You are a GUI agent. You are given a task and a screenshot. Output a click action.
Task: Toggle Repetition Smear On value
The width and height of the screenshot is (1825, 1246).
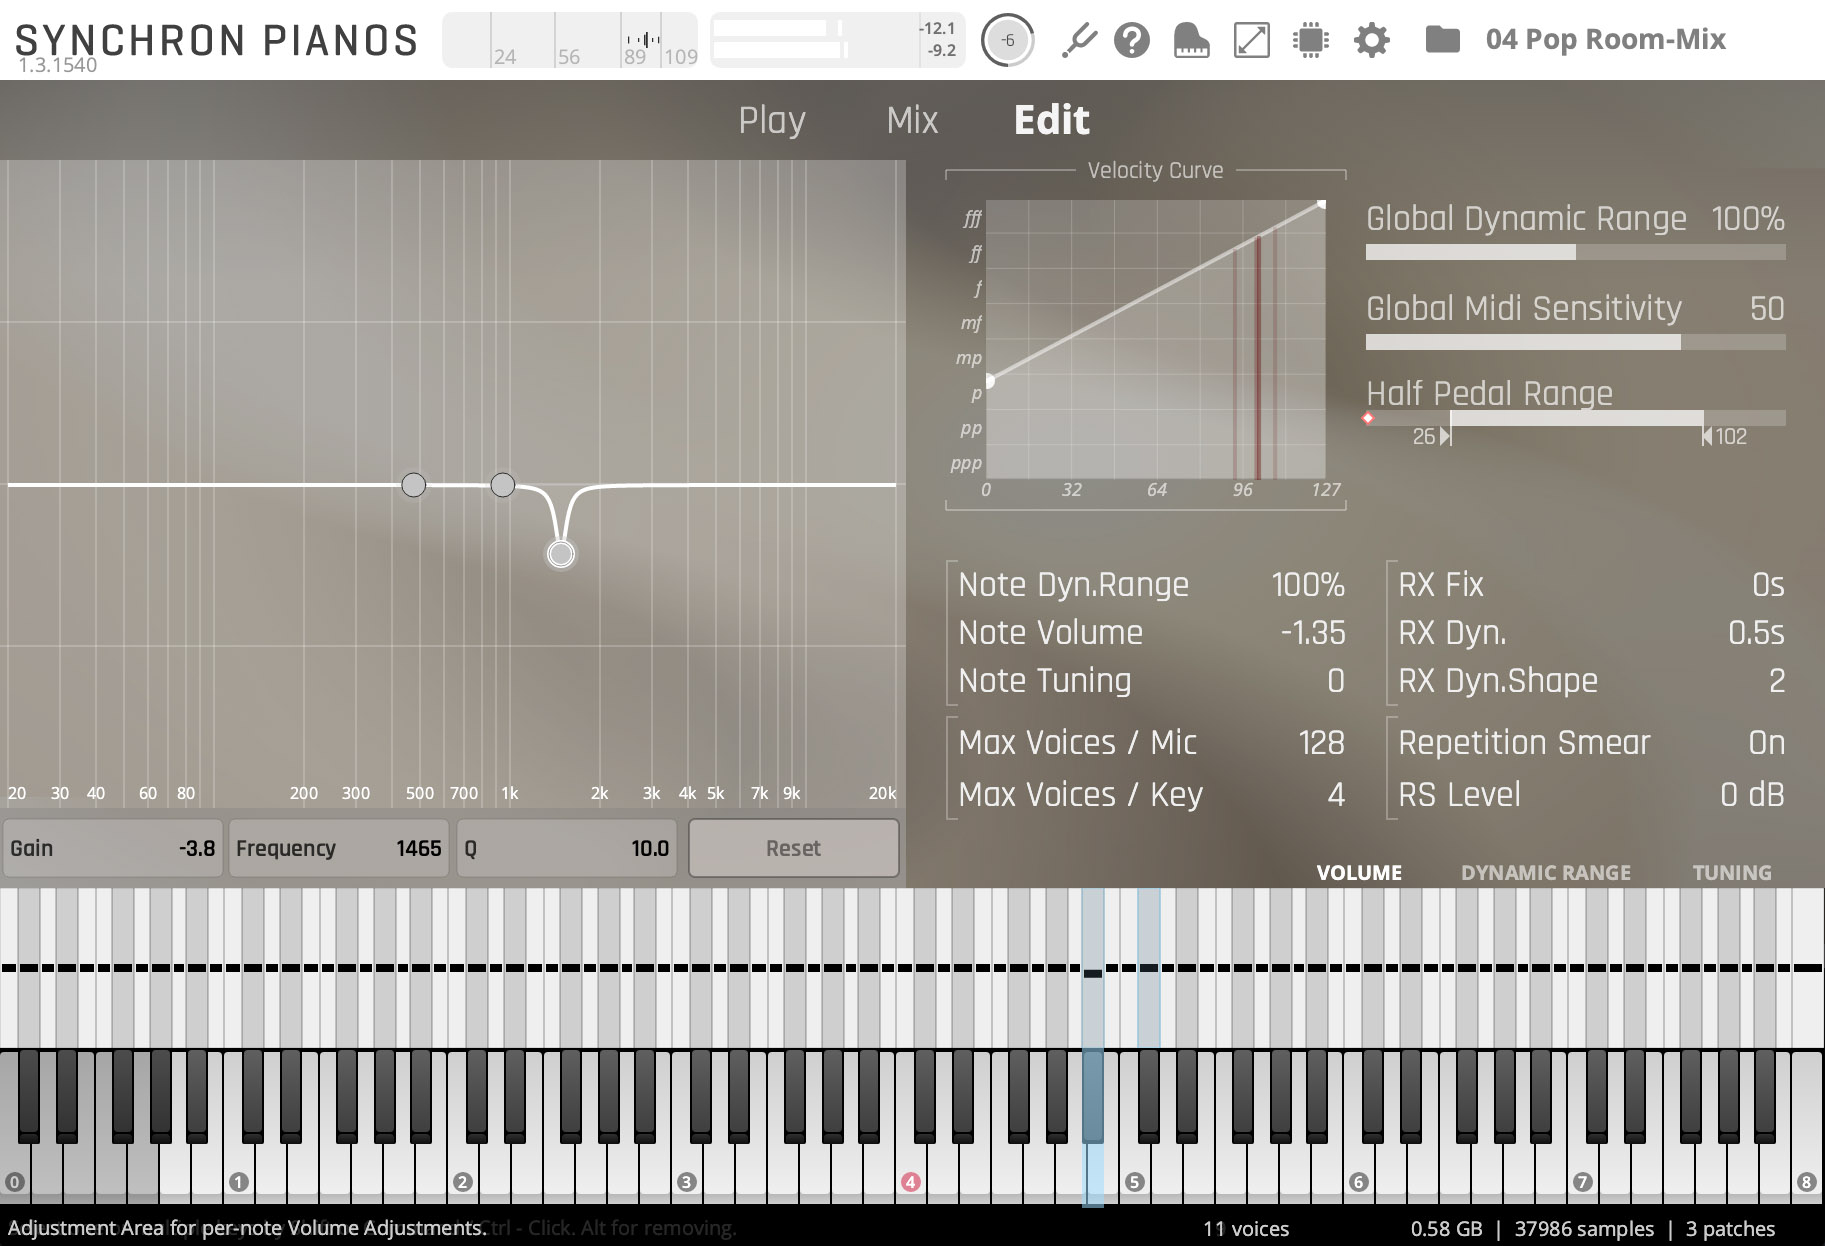1765,743
